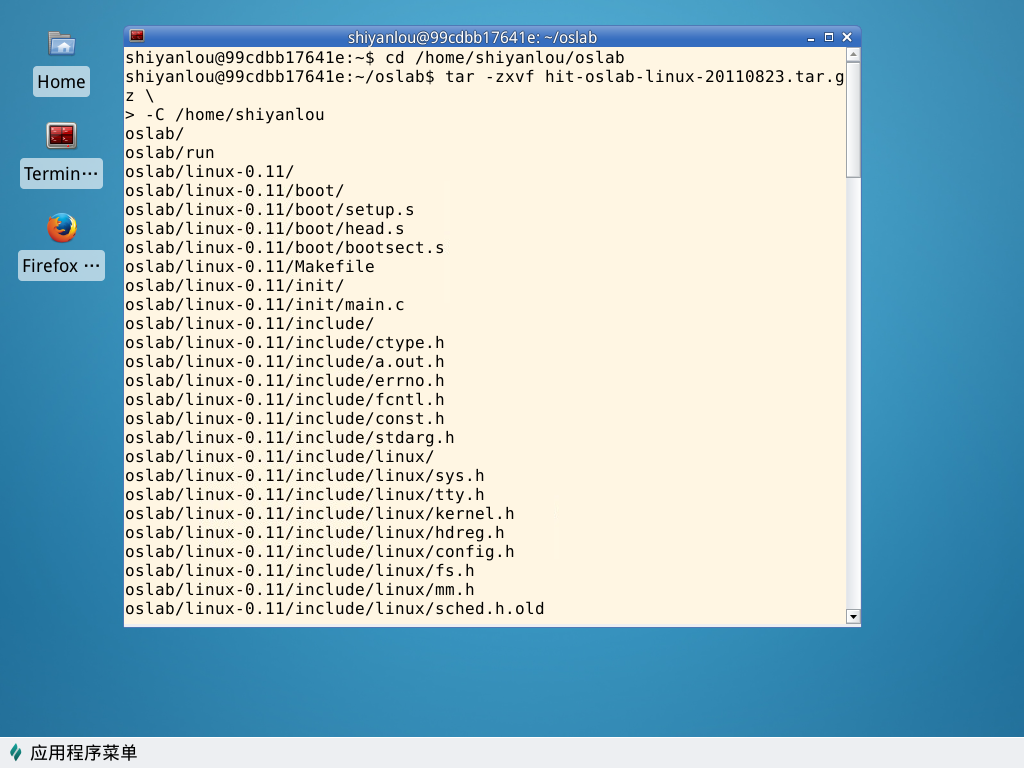Click the terminal title bar text
Viewport: 1024px width, 768px height.
pos(472,37)
